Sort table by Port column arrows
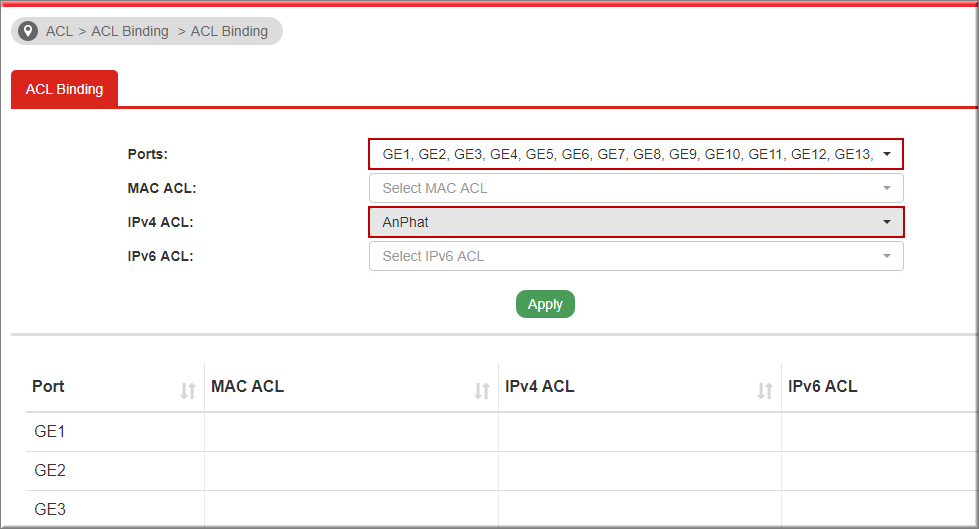979x529 pixels. 188,390
